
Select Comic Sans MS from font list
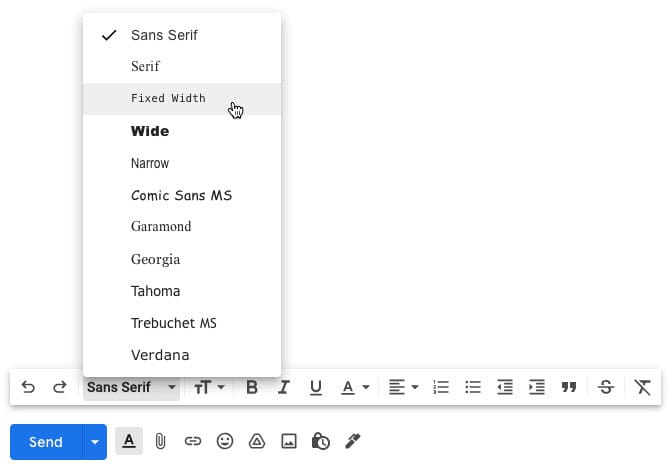[182, 195]
